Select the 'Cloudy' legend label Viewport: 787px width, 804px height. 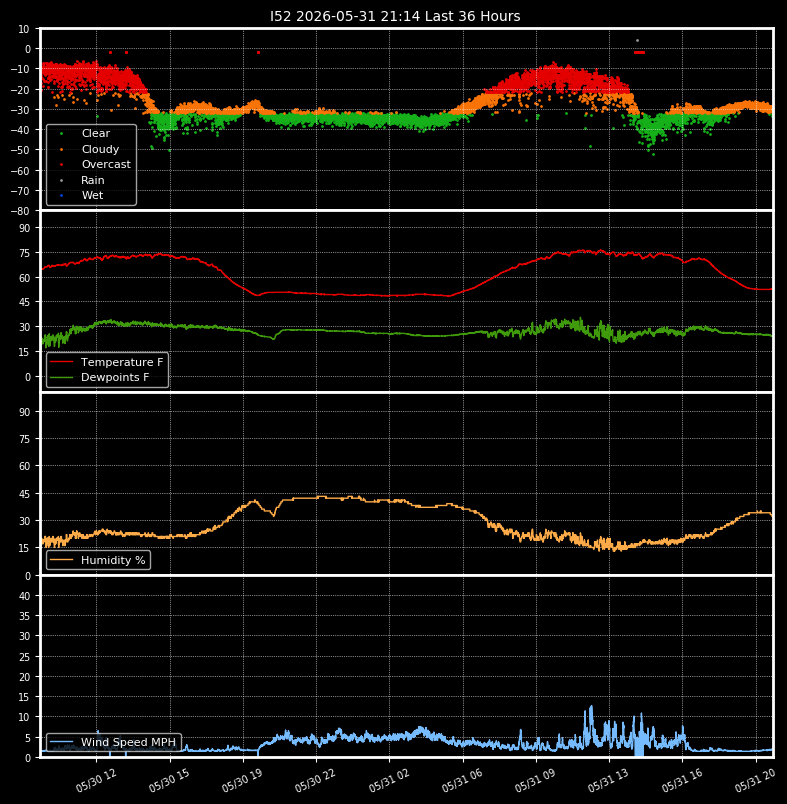[x=100, y=149]
